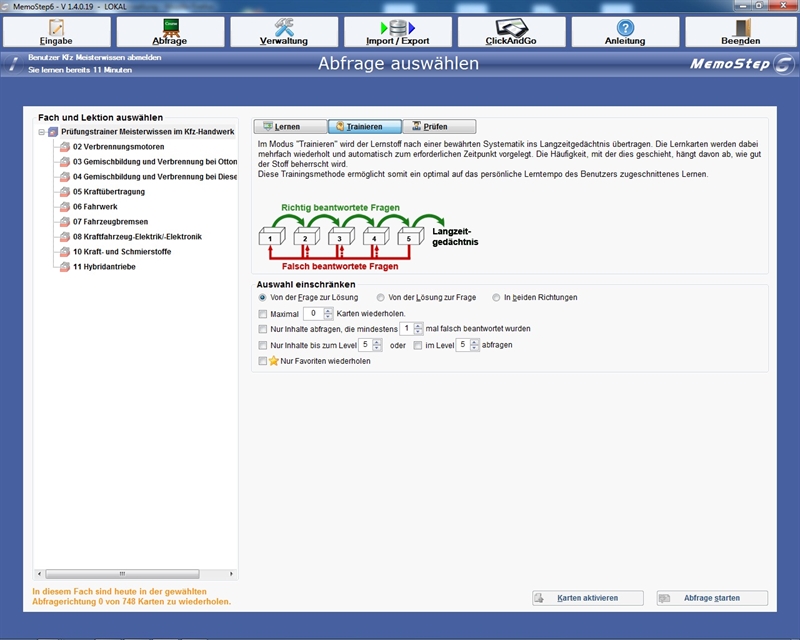
Task: Click the 'bis zum Level' number field
Action: 365,345
